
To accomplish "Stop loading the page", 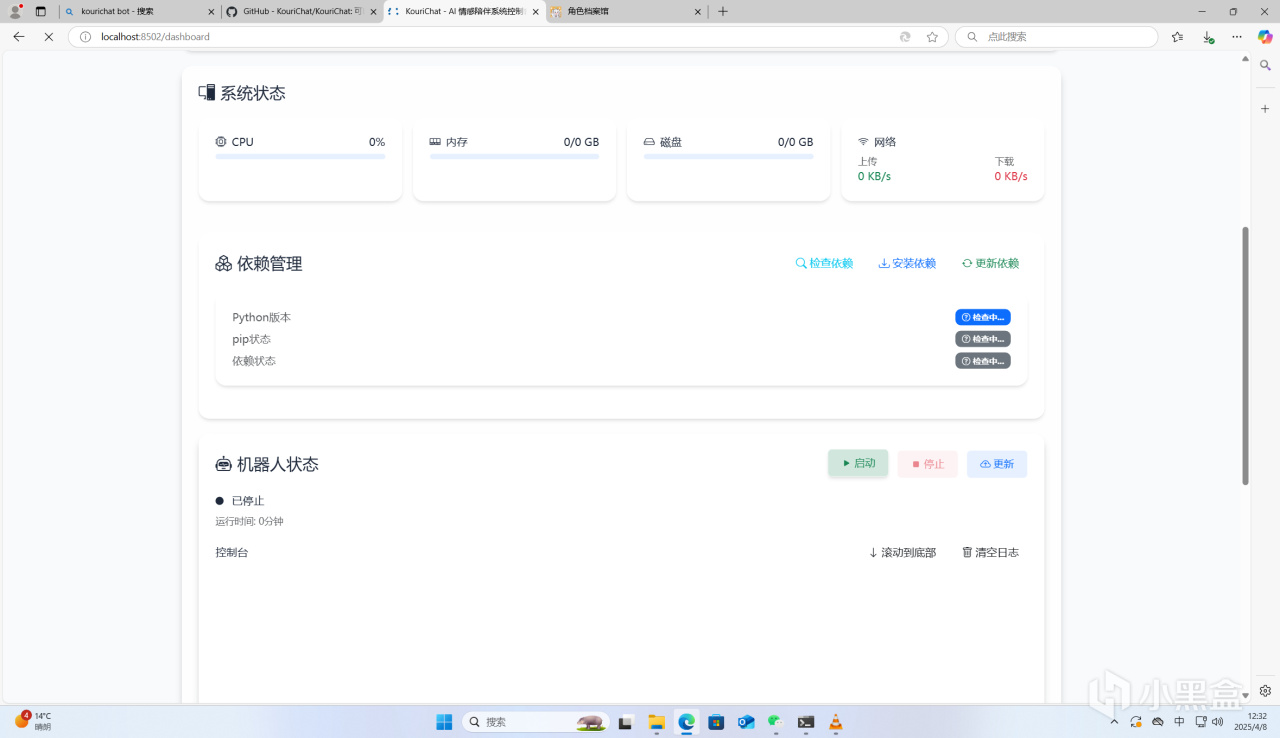I will coord(48,36).
